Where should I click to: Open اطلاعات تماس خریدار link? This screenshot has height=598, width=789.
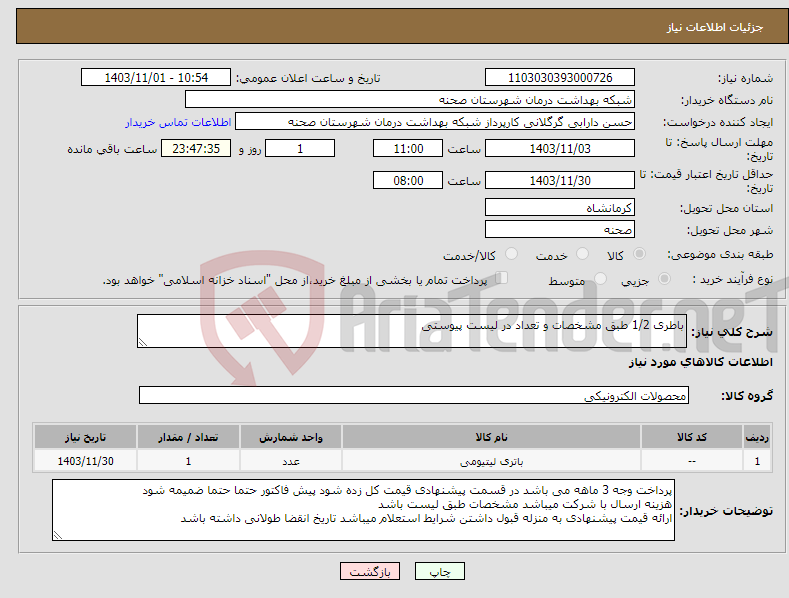(178, 122)
